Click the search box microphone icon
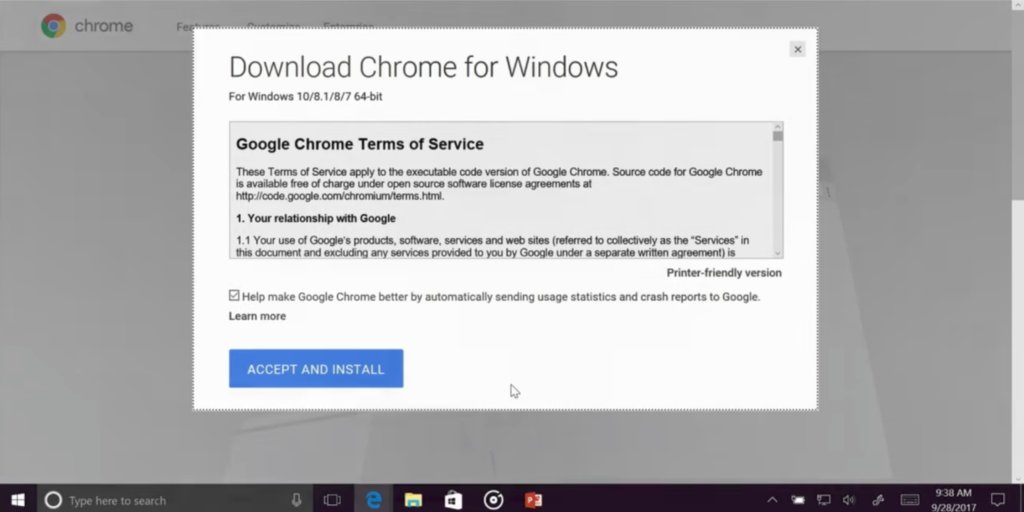The width and height of the screenshot is (1024, 512). pyautogui.click(x=296, y=500)
